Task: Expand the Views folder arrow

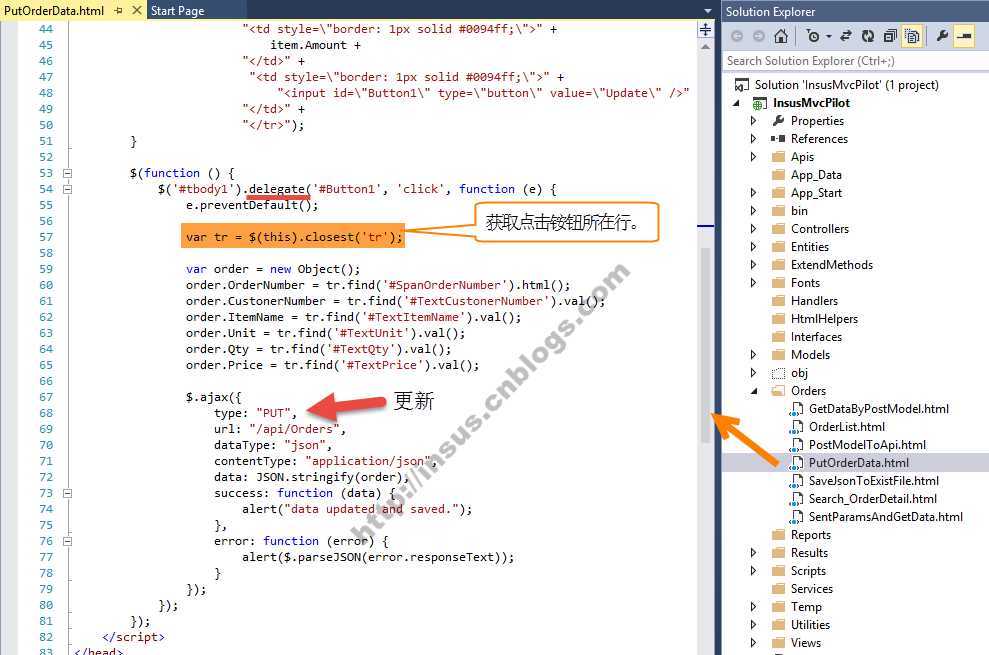Action: click(753, 642)
